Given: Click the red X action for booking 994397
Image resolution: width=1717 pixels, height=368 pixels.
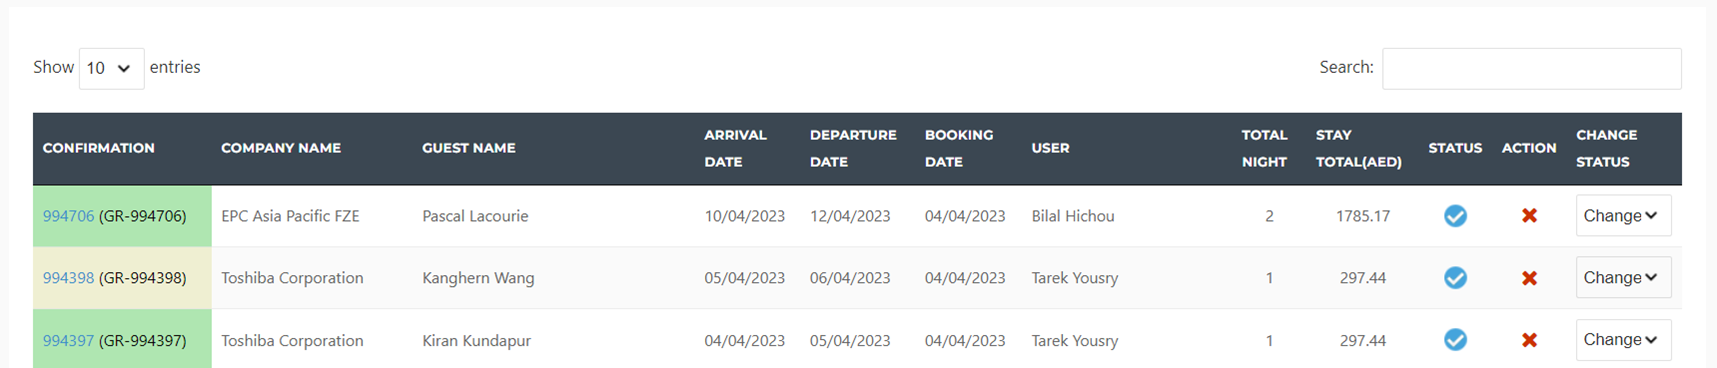Looking at the screenshot, I should pyautogui.click(x=1529, y=340).
